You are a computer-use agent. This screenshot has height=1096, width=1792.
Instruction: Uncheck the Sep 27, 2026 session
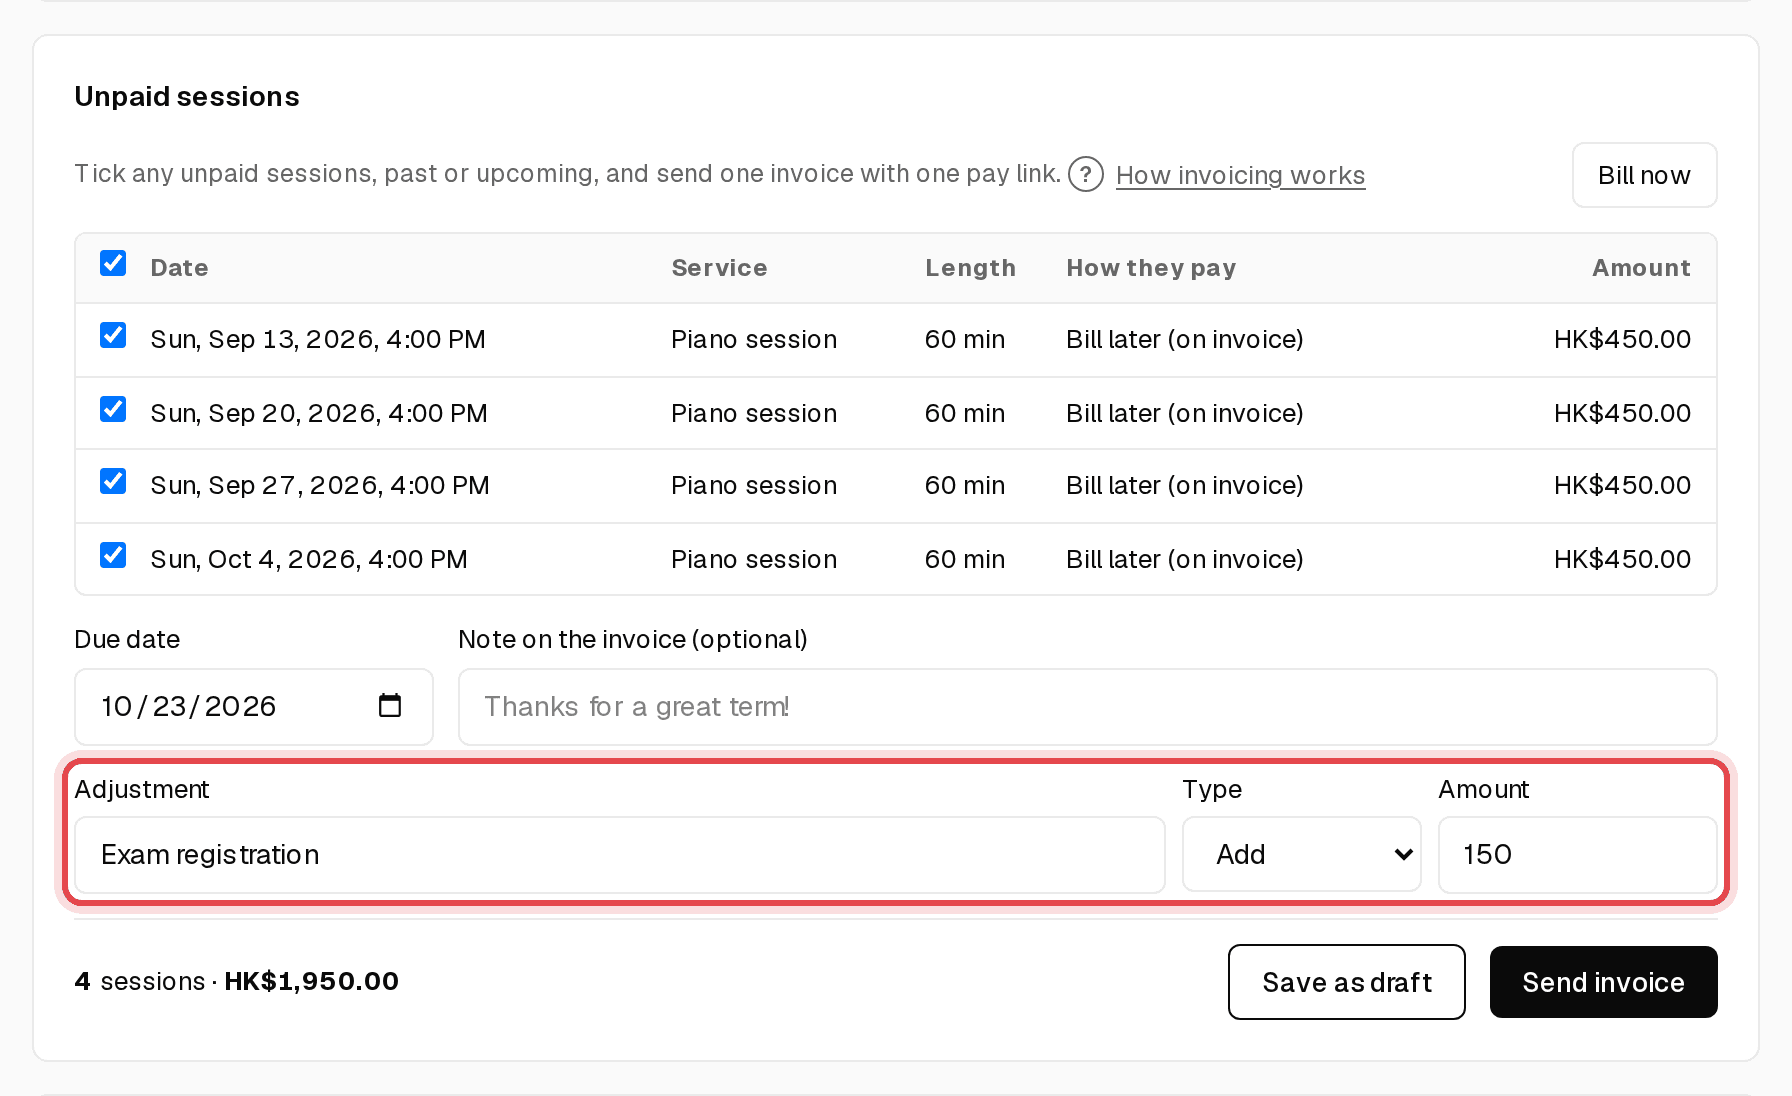[113, 482]
